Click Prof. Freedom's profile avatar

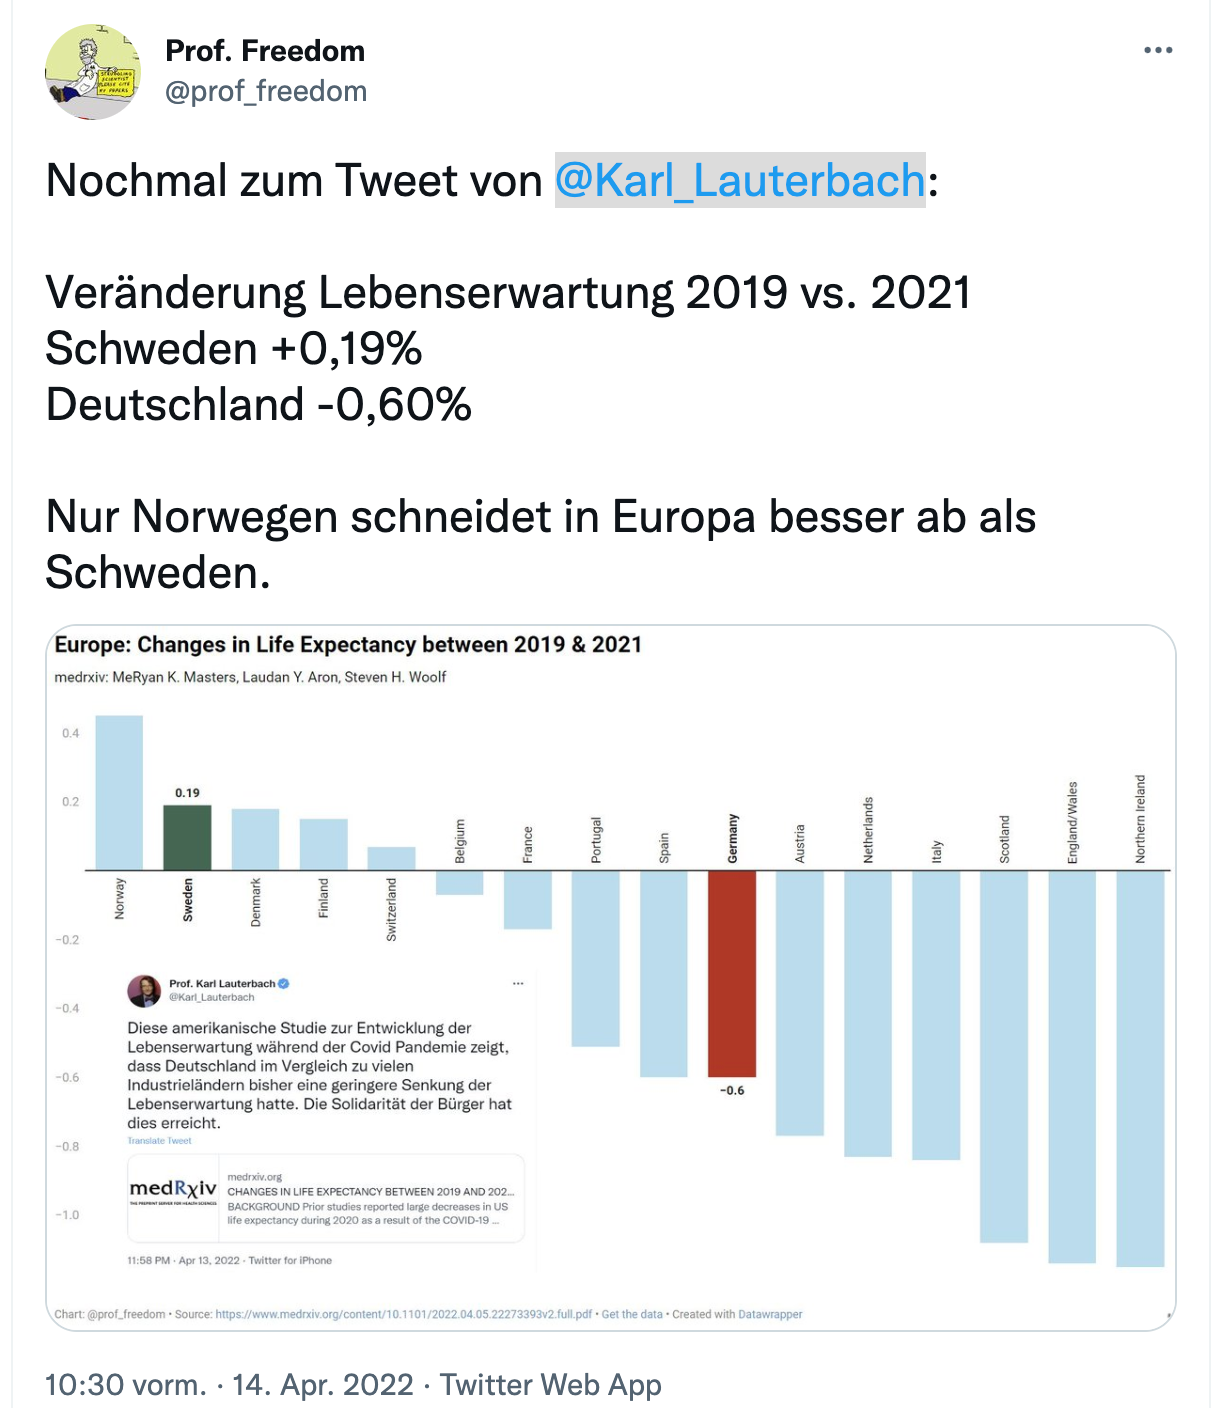click(x=93, y=72)
